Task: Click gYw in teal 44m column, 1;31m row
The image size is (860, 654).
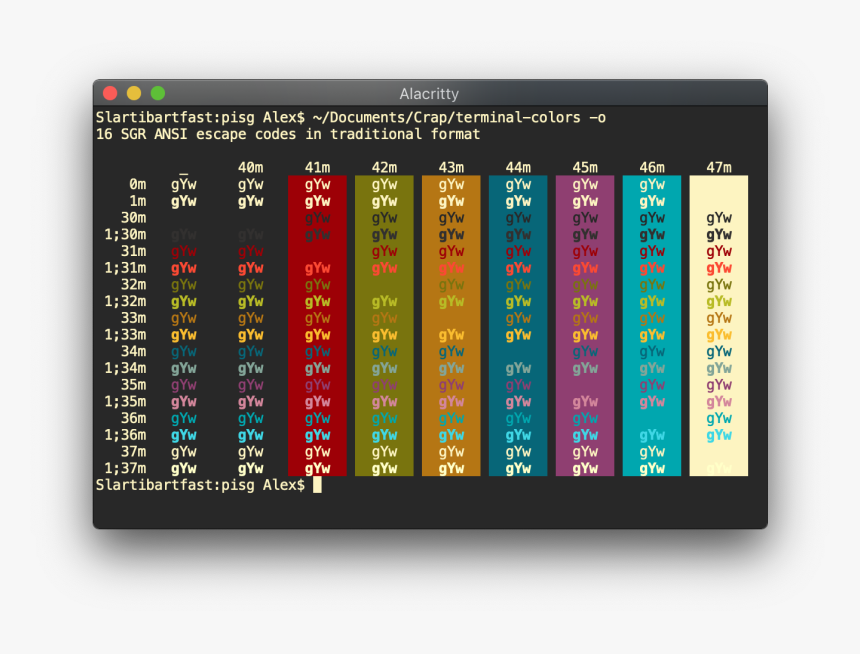Action: 518,269
